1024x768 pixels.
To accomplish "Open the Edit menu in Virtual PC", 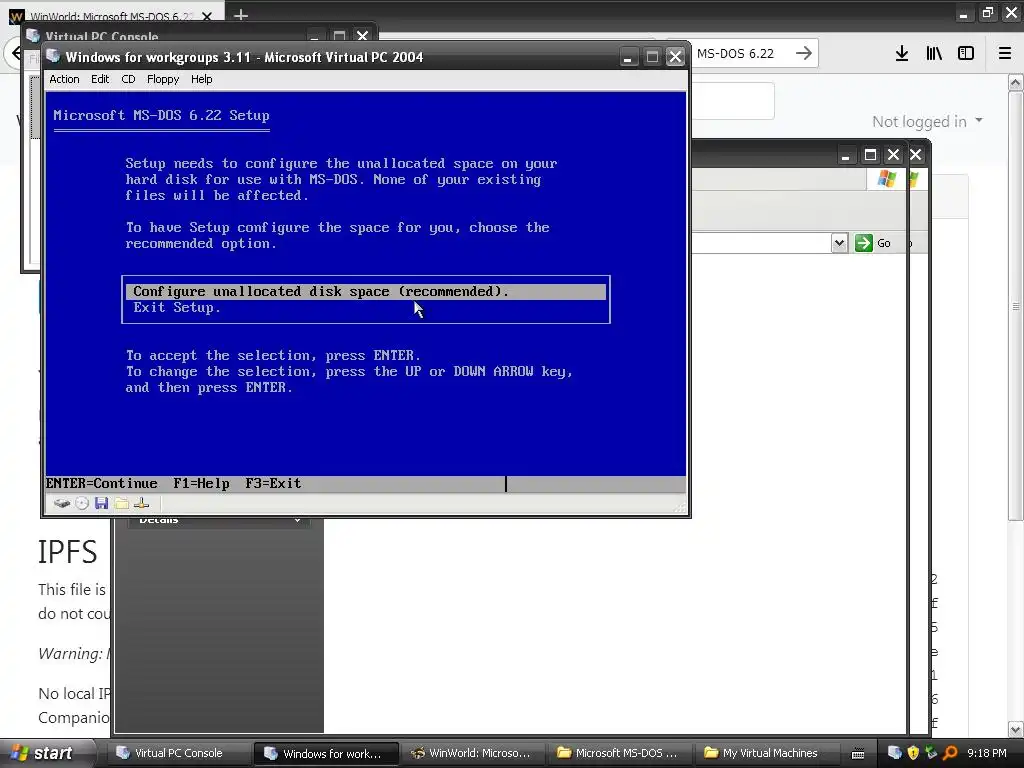I will (x=100, y=79).
